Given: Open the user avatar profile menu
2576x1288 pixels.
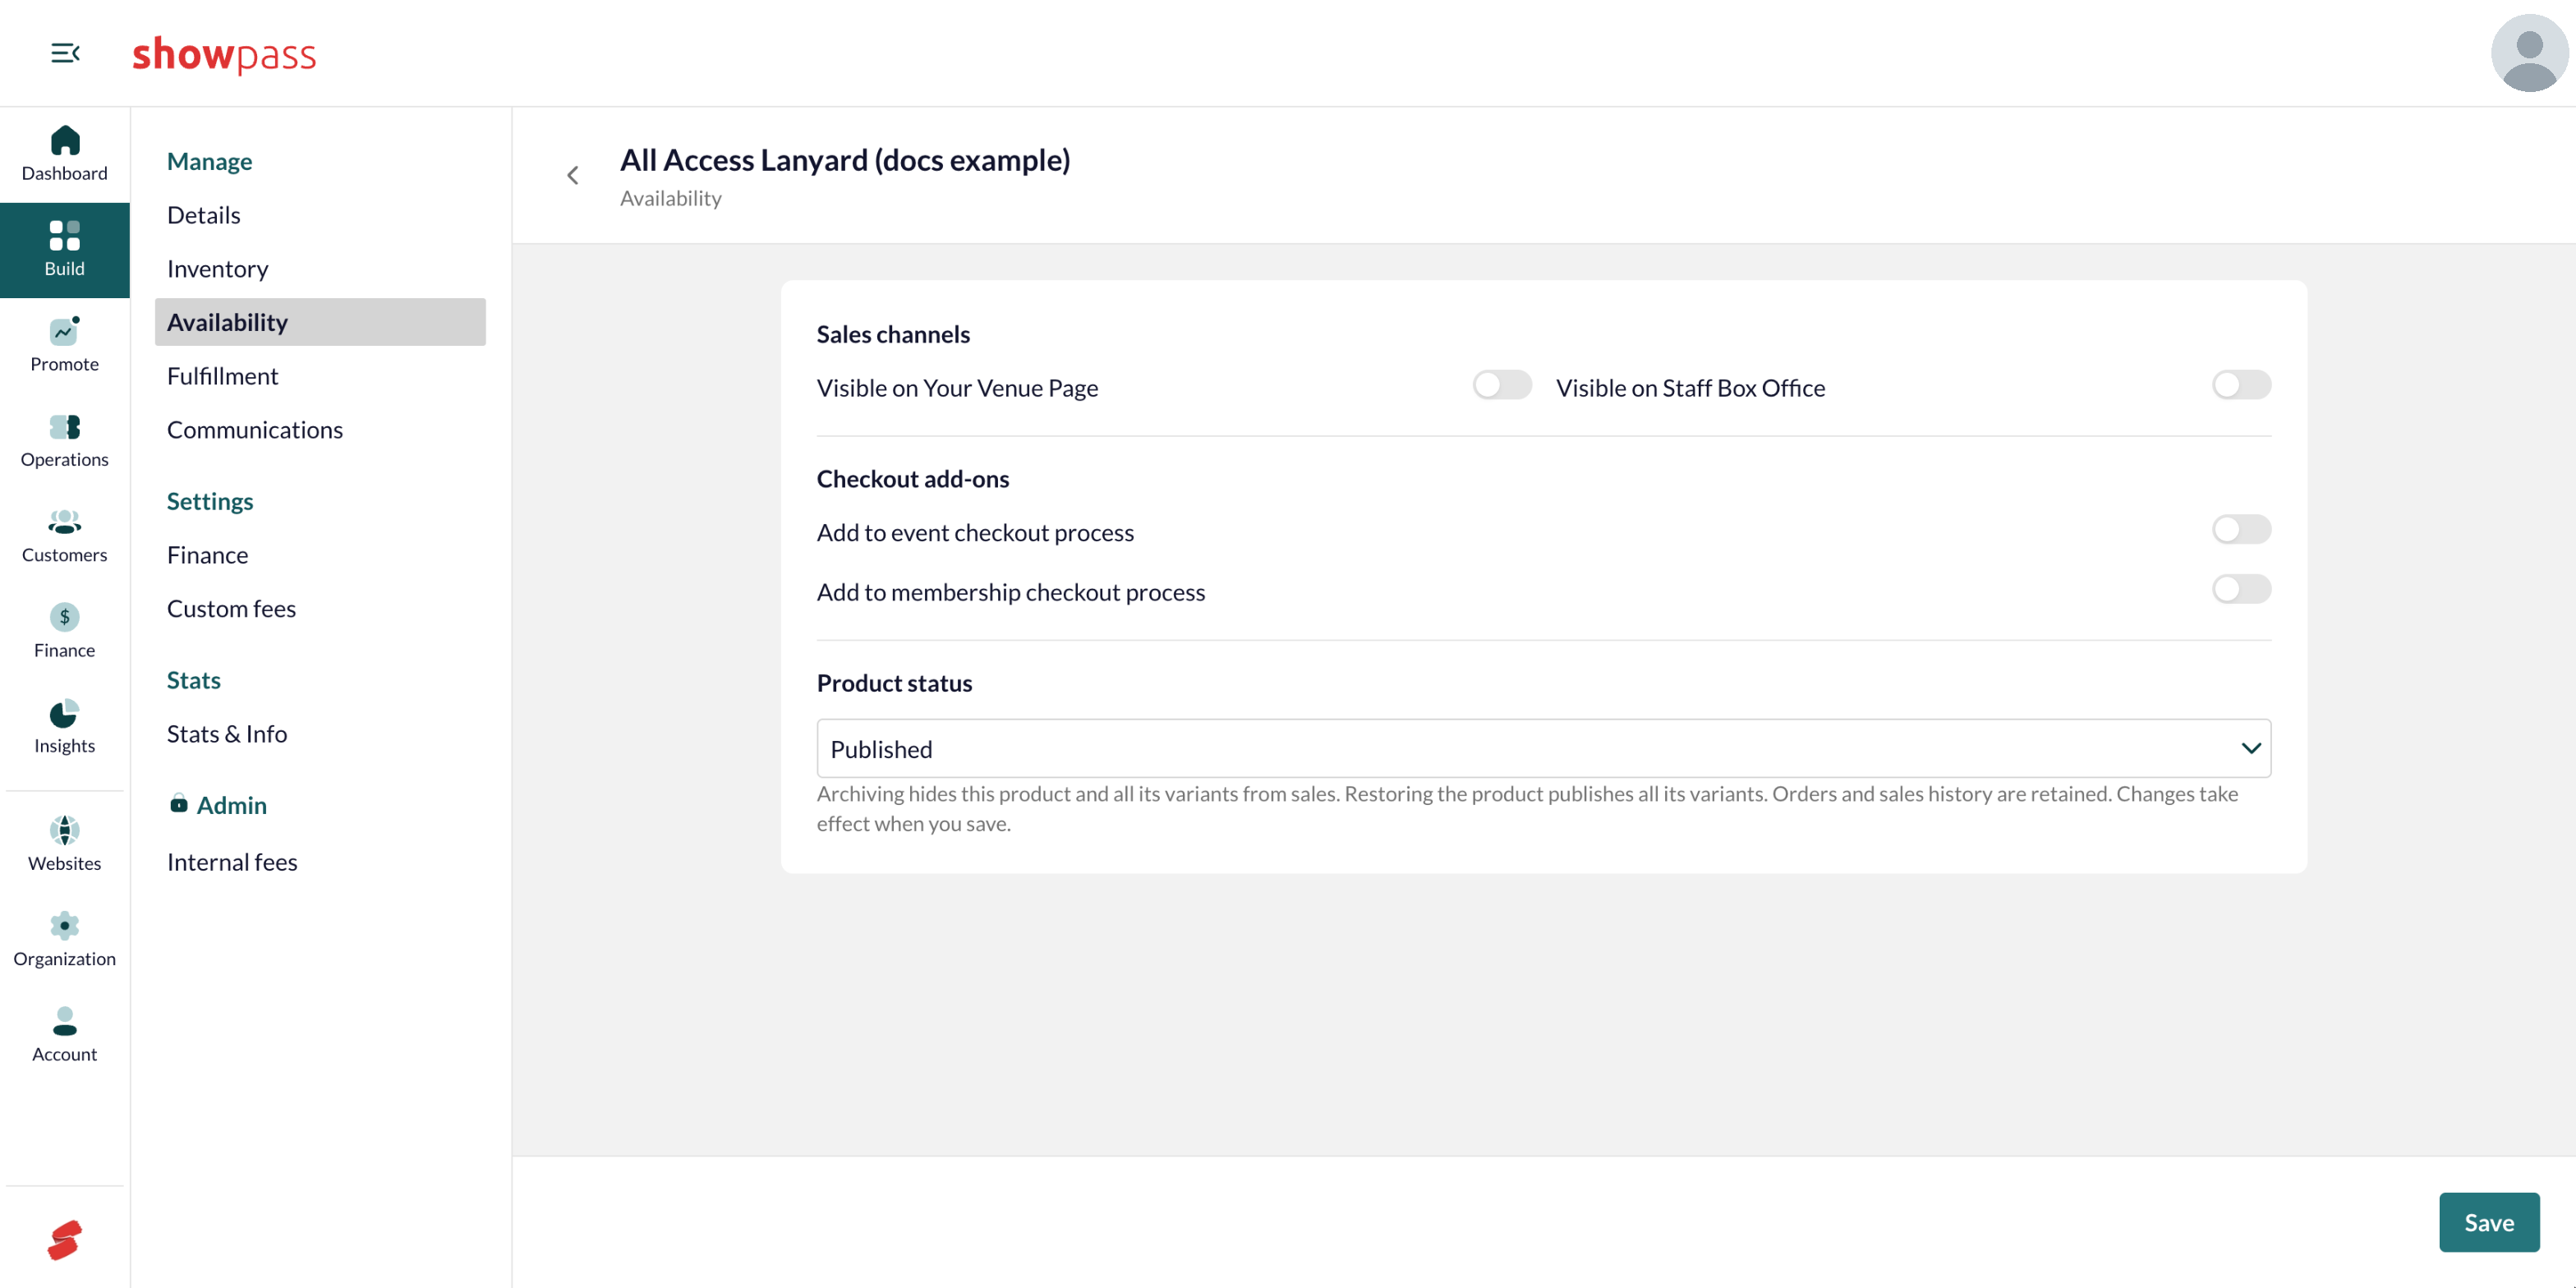Looking at the screenshot, I should click(x=2529, y=53).
